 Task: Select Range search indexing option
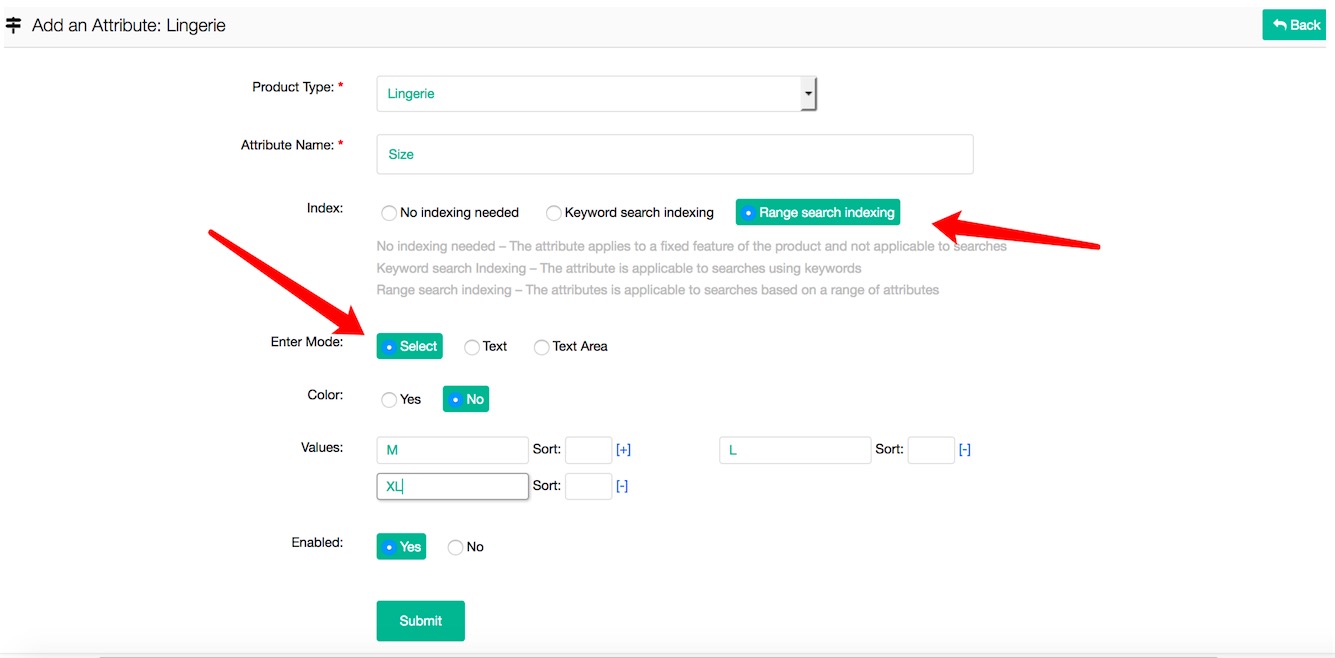817,212
